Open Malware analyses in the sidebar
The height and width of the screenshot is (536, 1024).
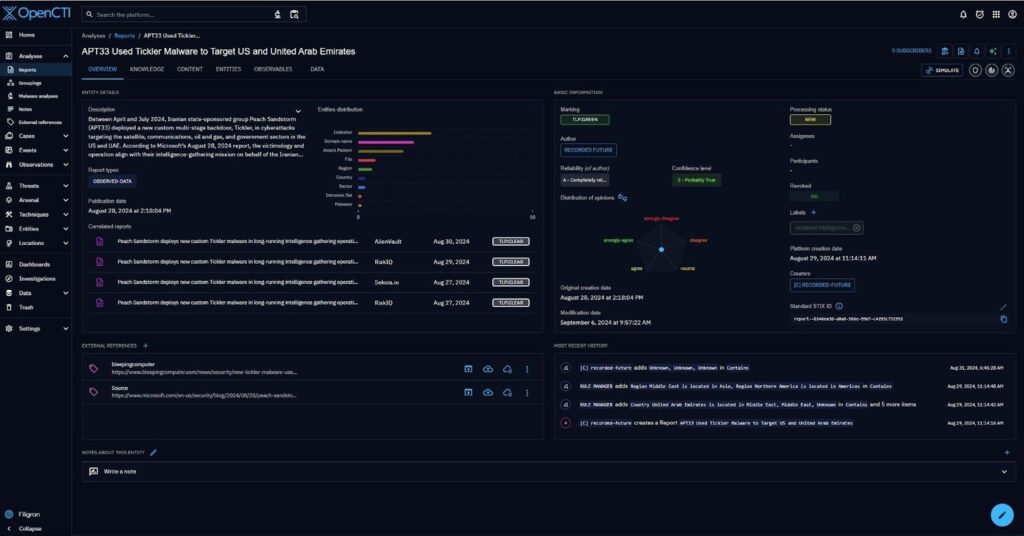click(x=38, y=96)
